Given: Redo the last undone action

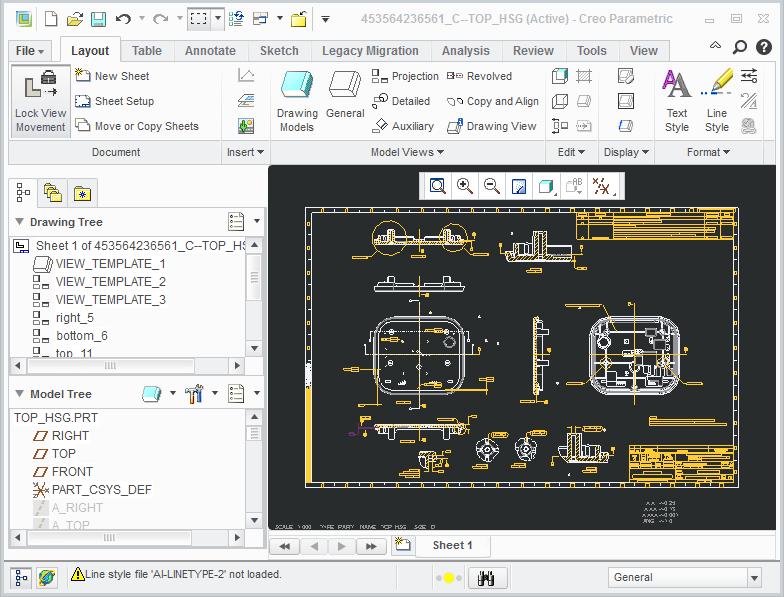Looking at the screenshot, I should (x=160, y=19).
